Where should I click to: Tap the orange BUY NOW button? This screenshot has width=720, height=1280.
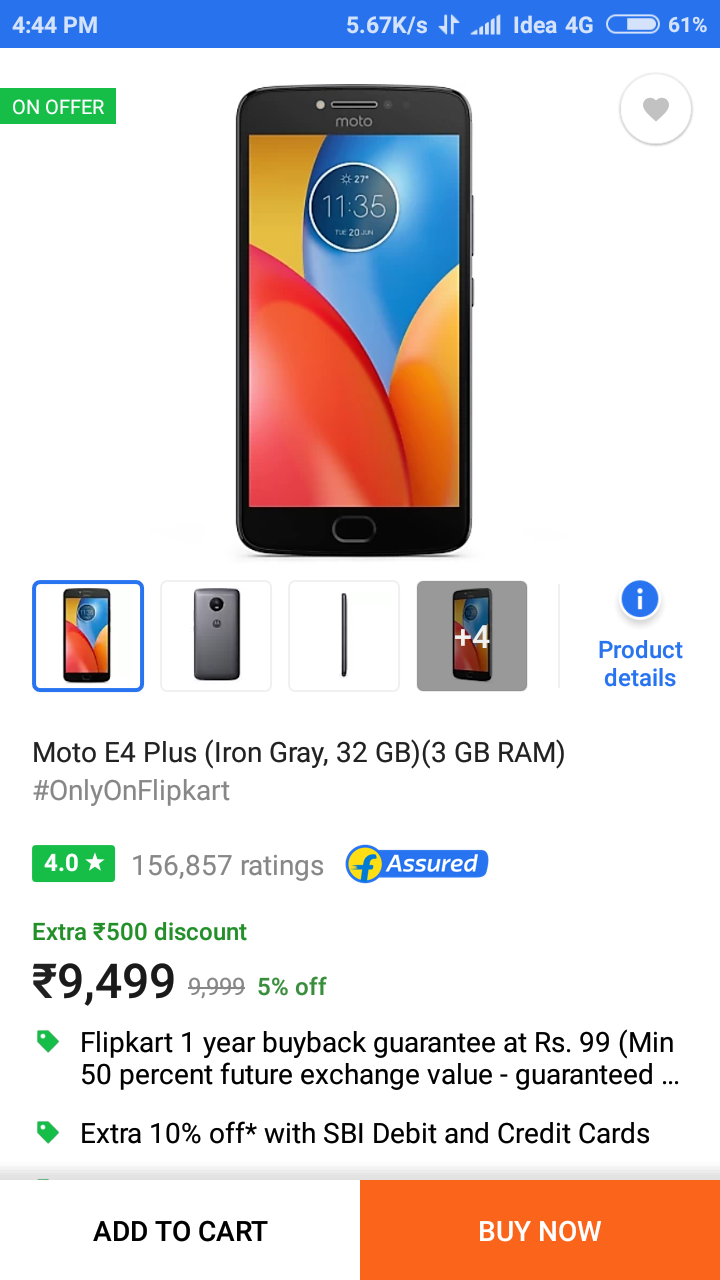click(540, 1230)
